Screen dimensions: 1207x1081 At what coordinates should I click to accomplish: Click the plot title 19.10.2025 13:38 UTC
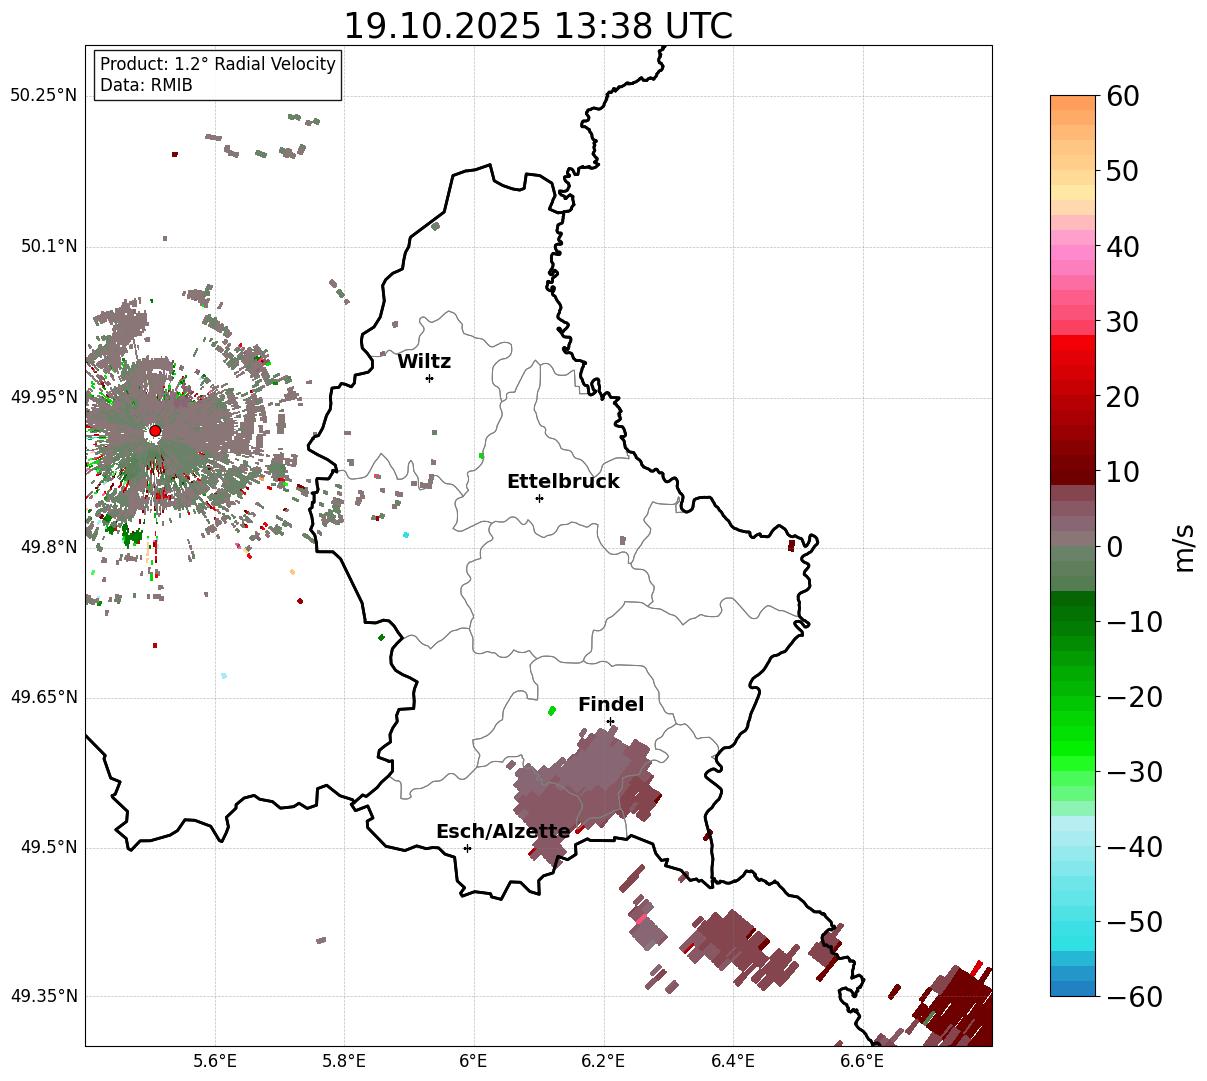(x=538, y=26)
